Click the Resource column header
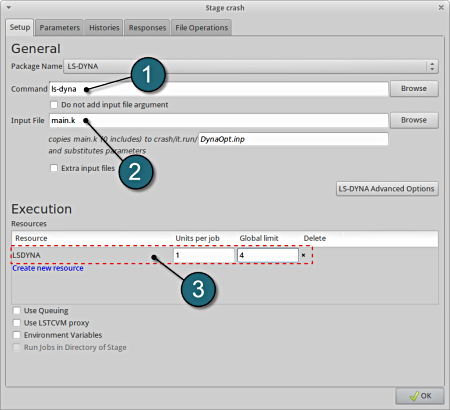This screenshot has width=450, height=410. click(31, 238)
